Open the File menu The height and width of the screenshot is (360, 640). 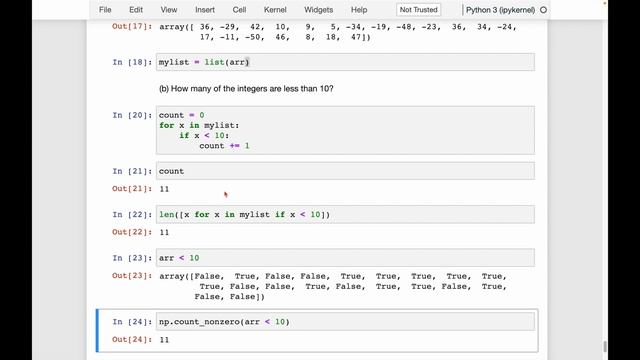(105, 10)
